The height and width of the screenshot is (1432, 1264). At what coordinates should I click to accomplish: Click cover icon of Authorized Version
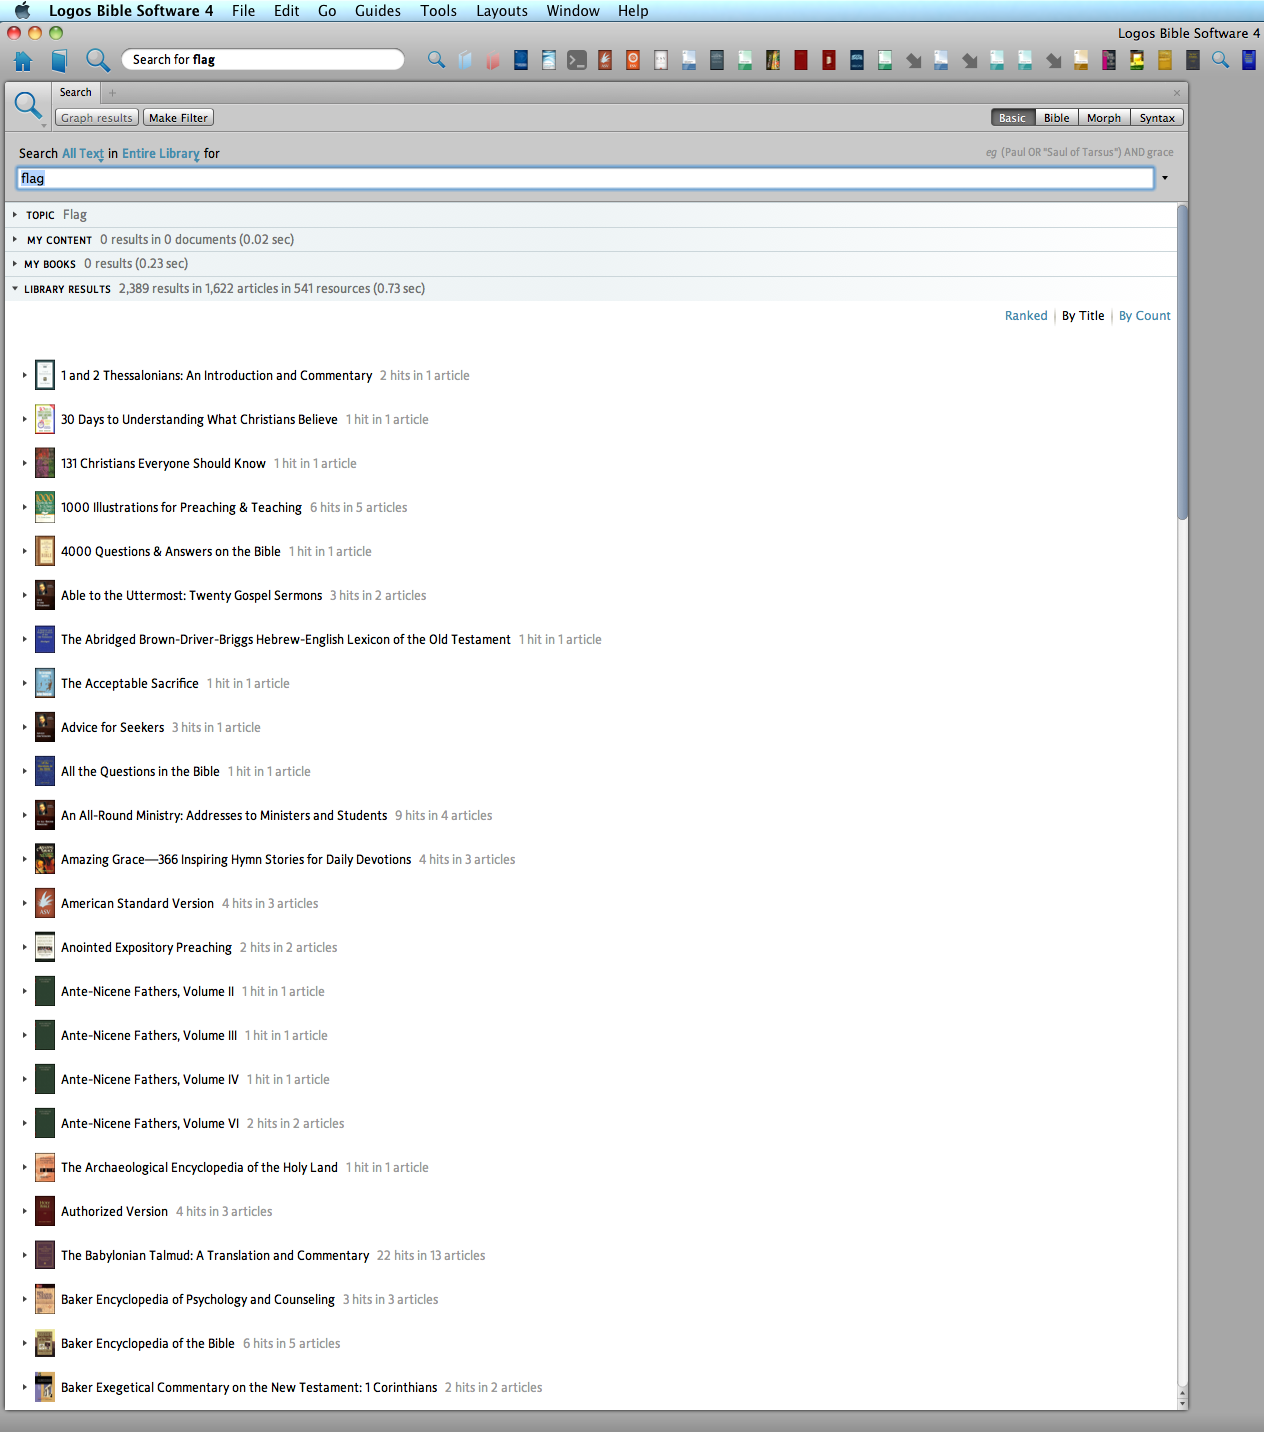(45, 1211)
